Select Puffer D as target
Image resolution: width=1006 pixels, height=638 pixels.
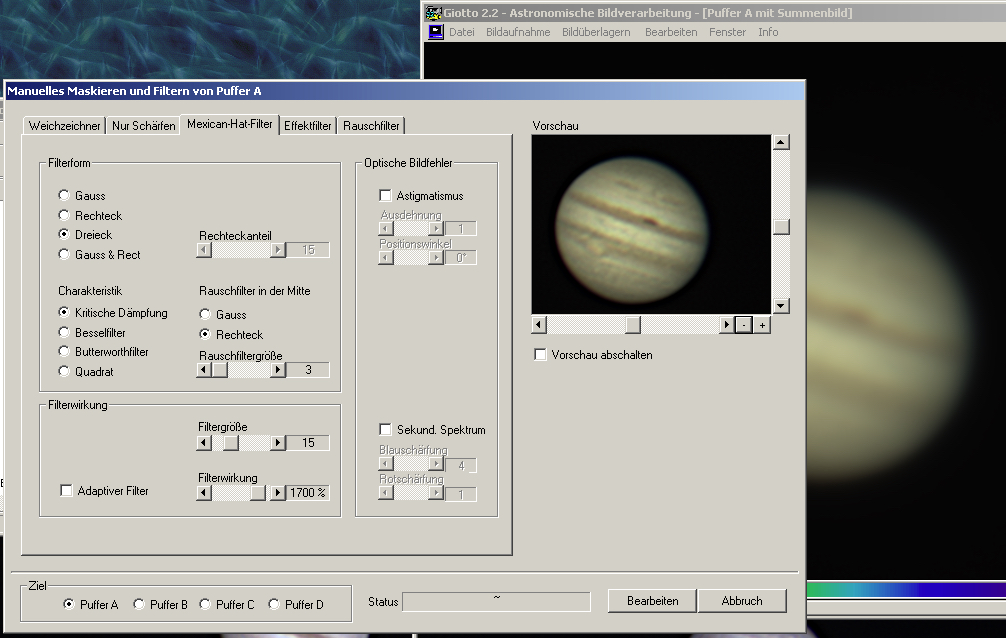click(x=296, y=605)
